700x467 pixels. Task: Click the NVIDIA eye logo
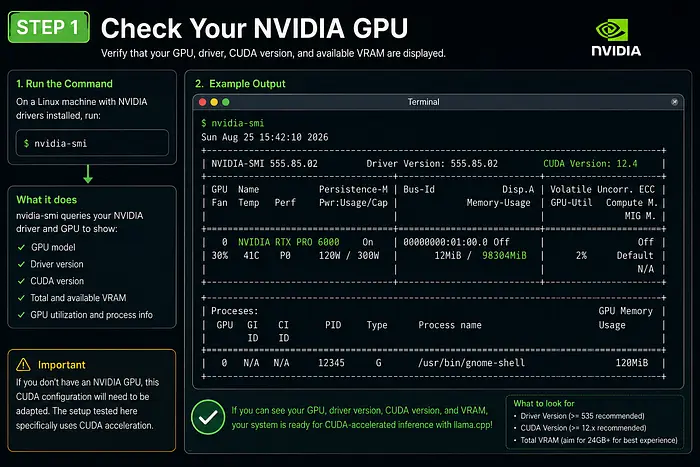click(612, 30)
